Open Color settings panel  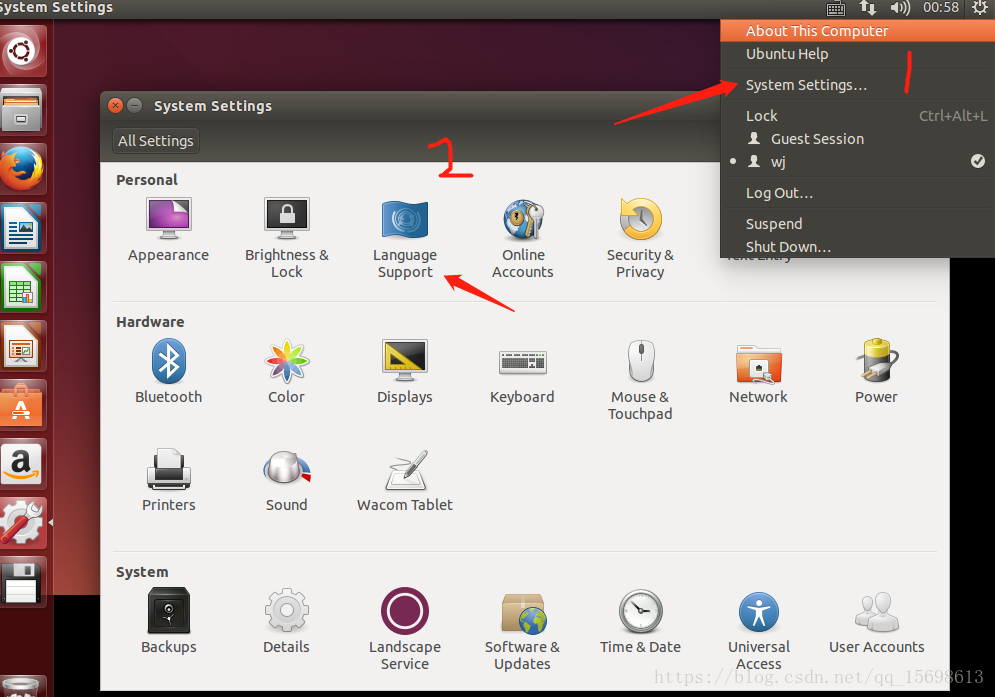tap(287, 371)
